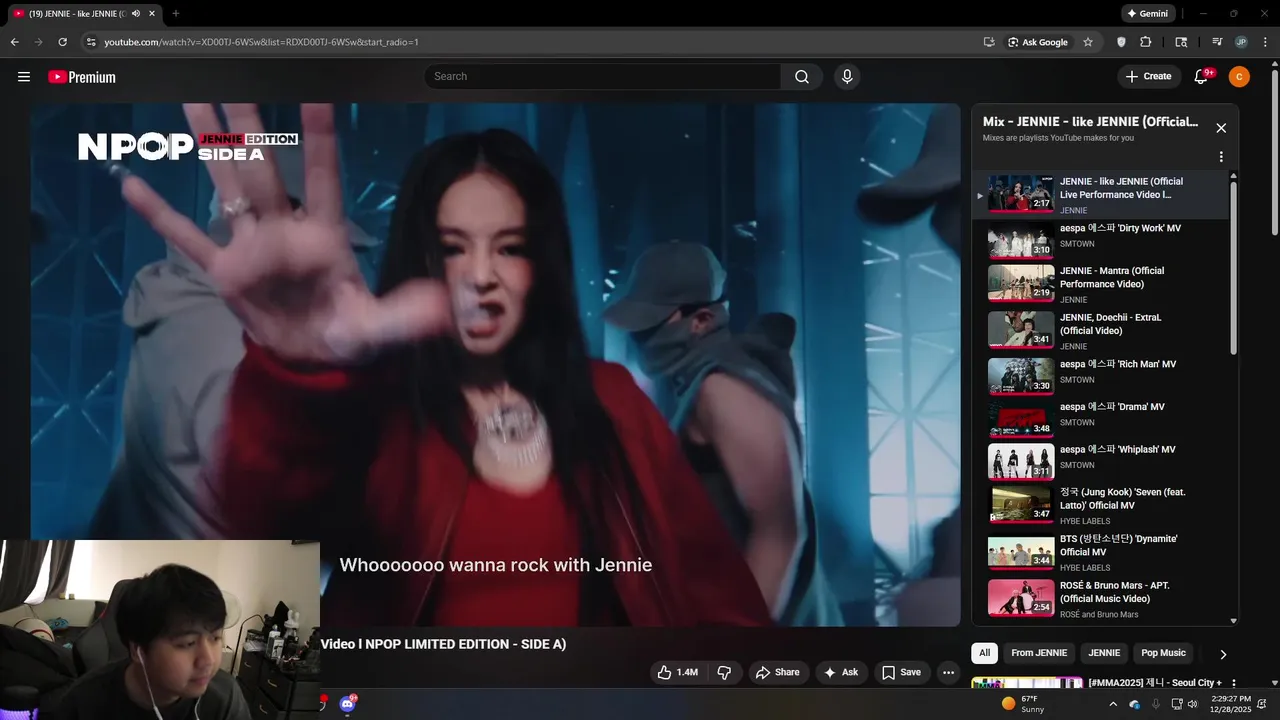
Task: Bookmark this page with star icon
Action: (1088, 42)
